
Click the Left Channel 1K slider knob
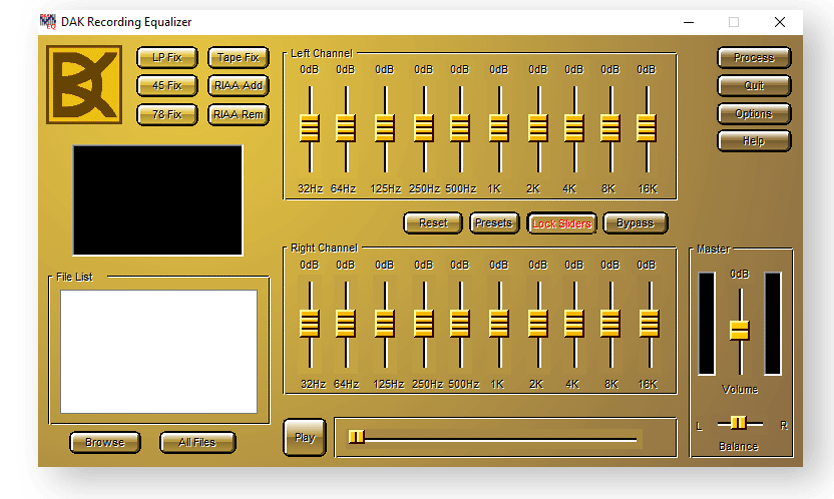click(x=499, y=128)
